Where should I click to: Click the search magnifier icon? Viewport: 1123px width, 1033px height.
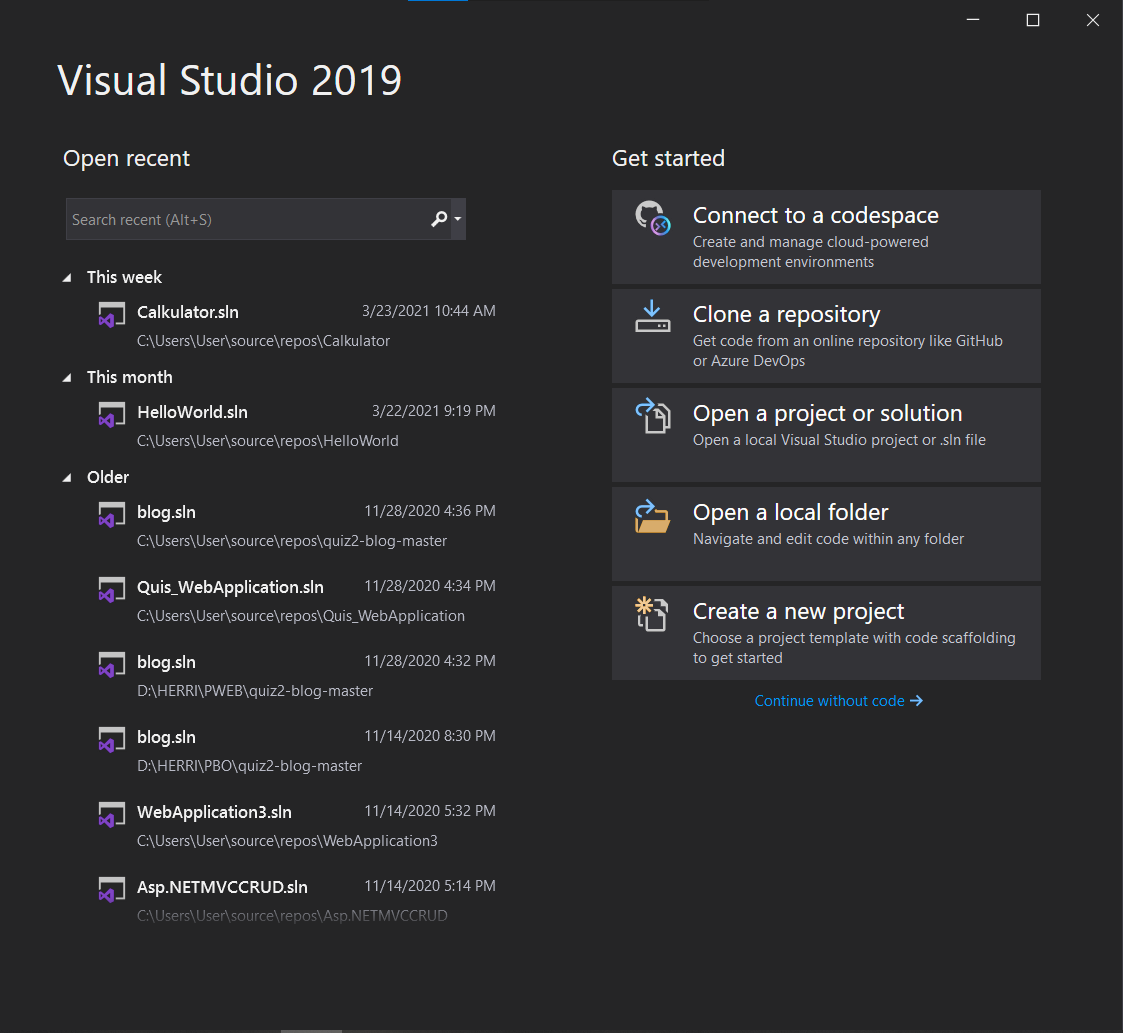click(439, 219)
